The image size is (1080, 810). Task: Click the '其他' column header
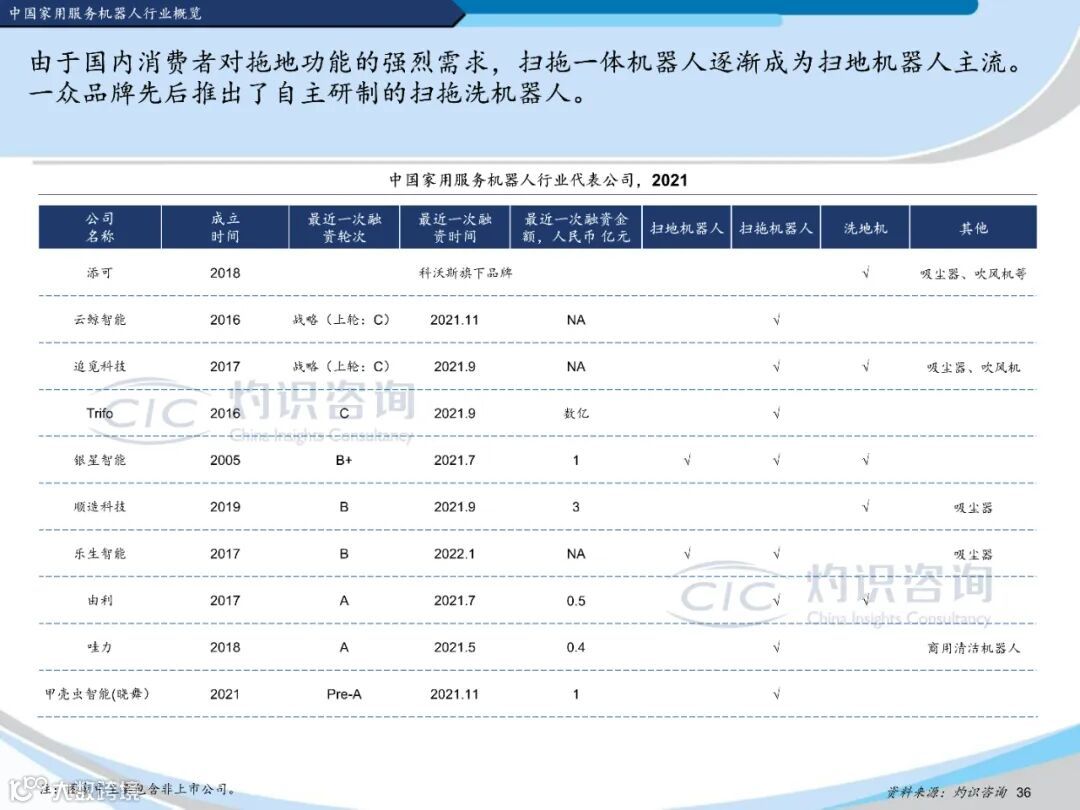[x=973, y=227]
